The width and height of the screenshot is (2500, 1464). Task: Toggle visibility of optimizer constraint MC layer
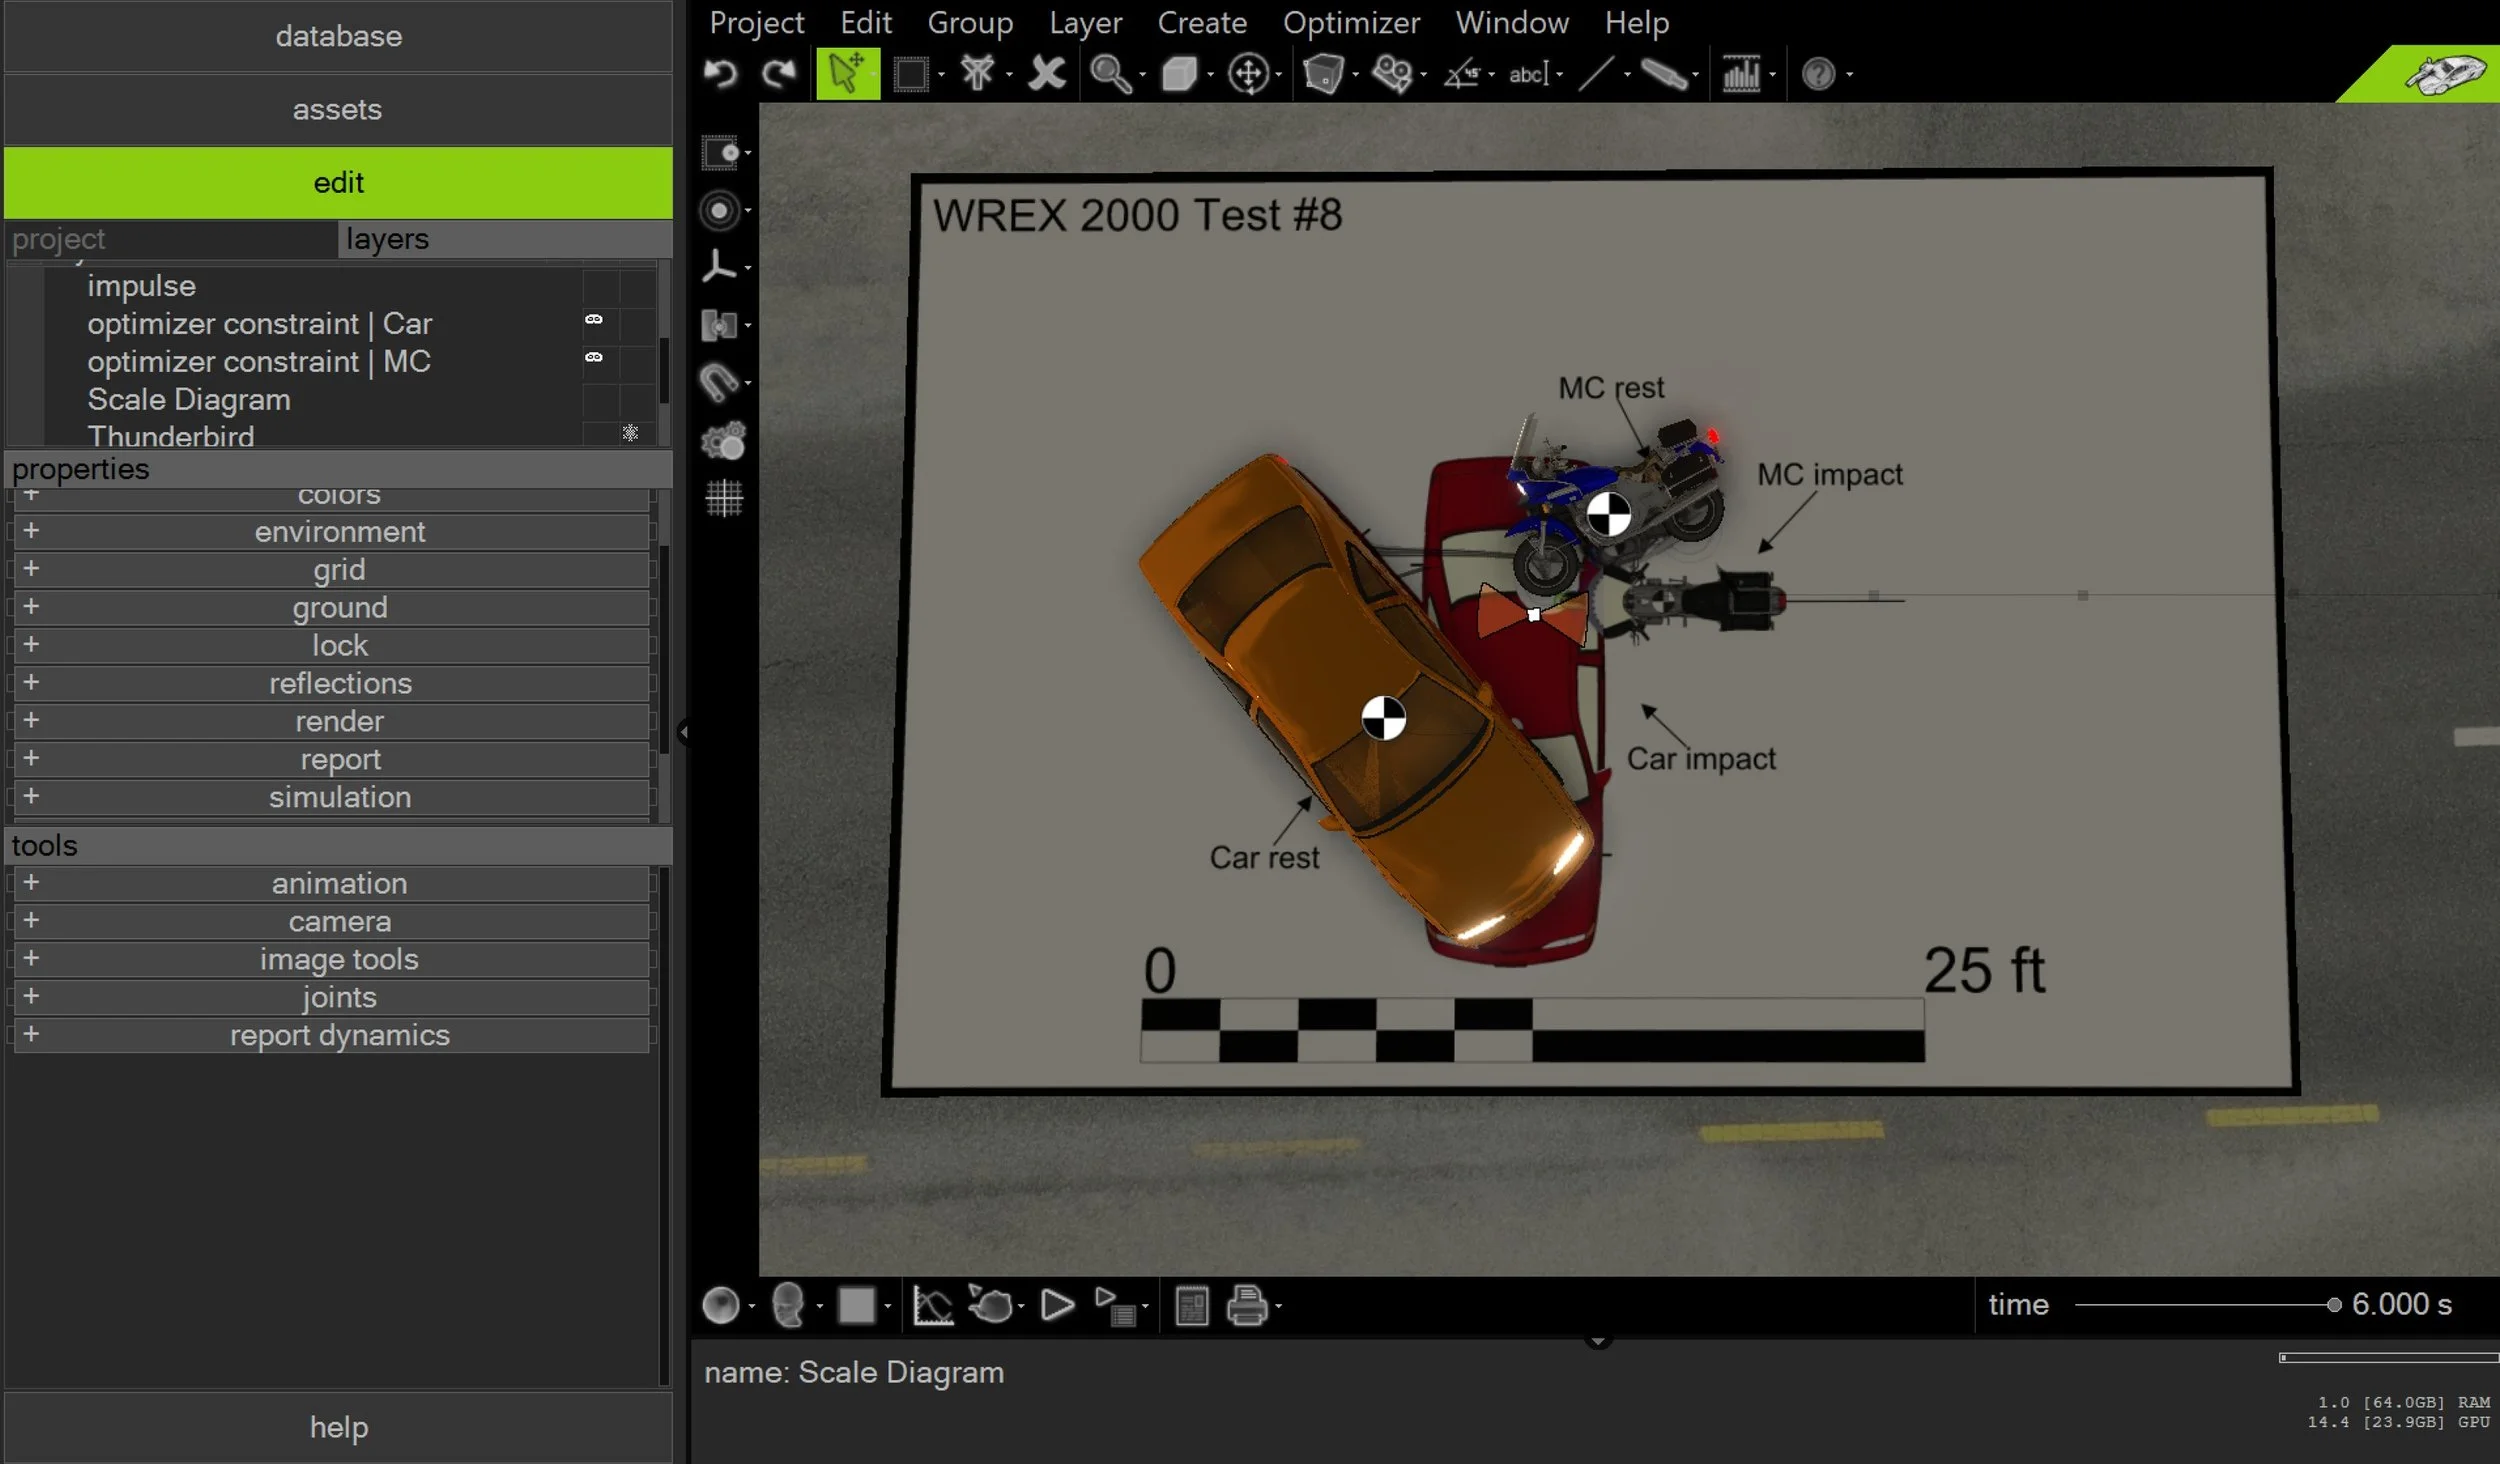tap(594, 358)
